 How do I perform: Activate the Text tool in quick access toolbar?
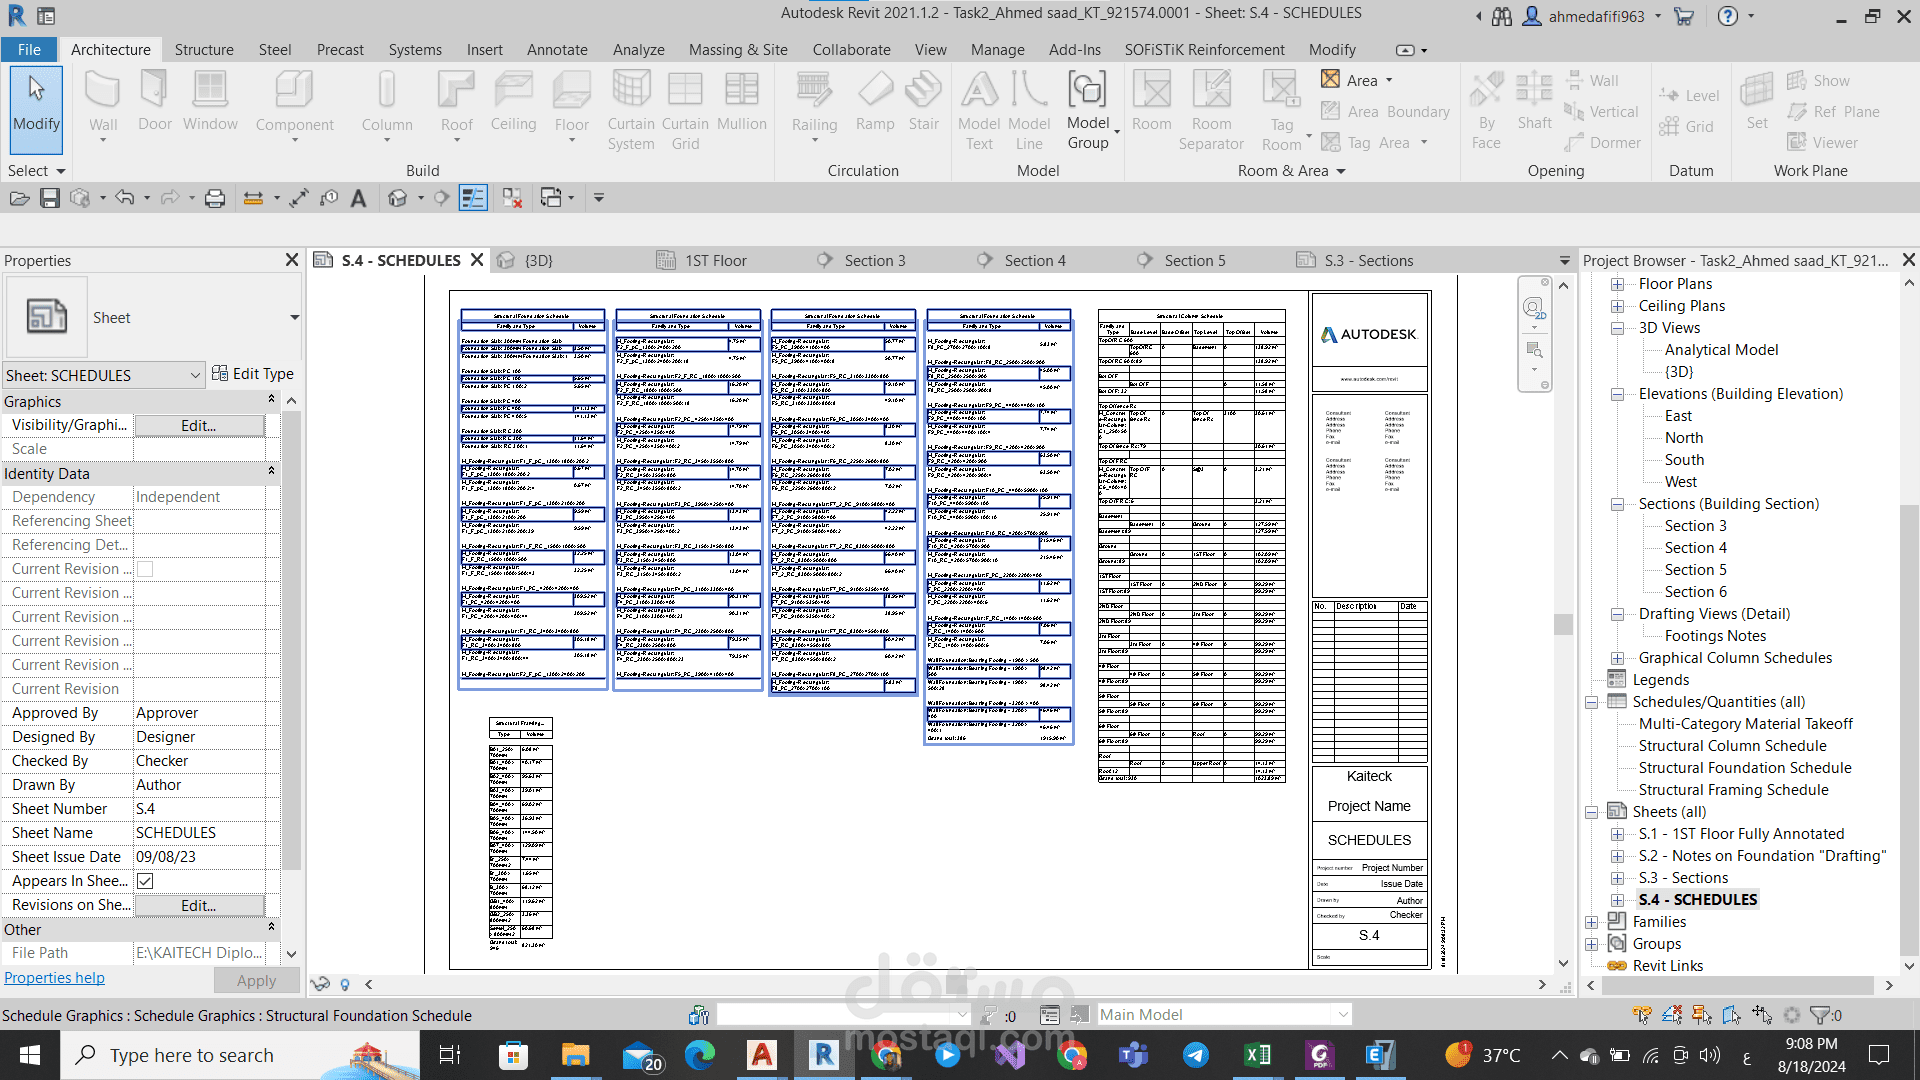(358, 198)
